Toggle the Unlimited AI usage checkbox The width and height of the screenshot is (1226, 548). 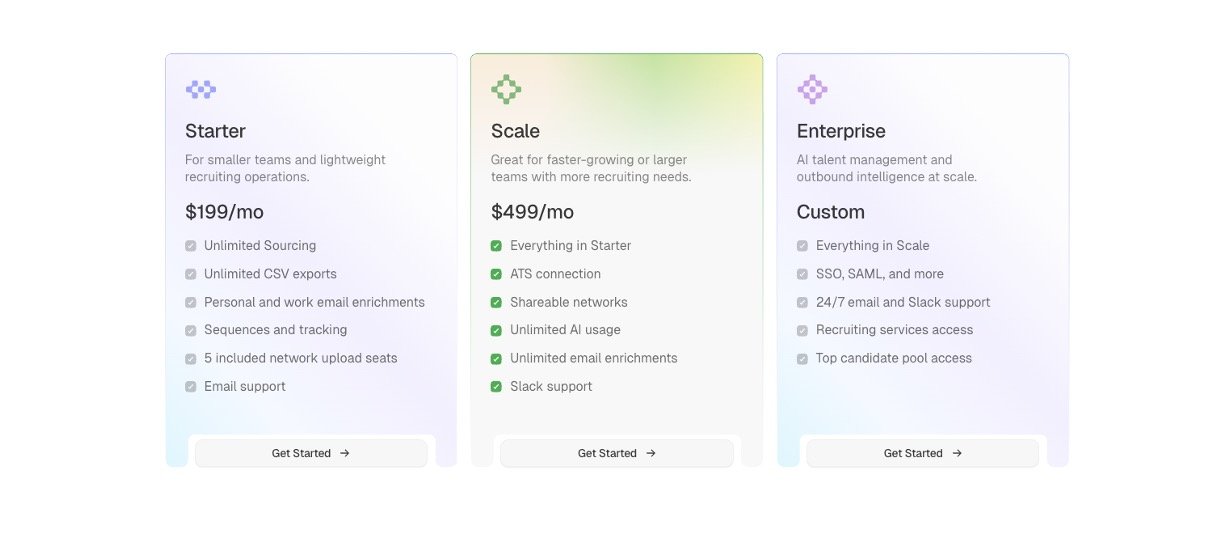[496, 330]
